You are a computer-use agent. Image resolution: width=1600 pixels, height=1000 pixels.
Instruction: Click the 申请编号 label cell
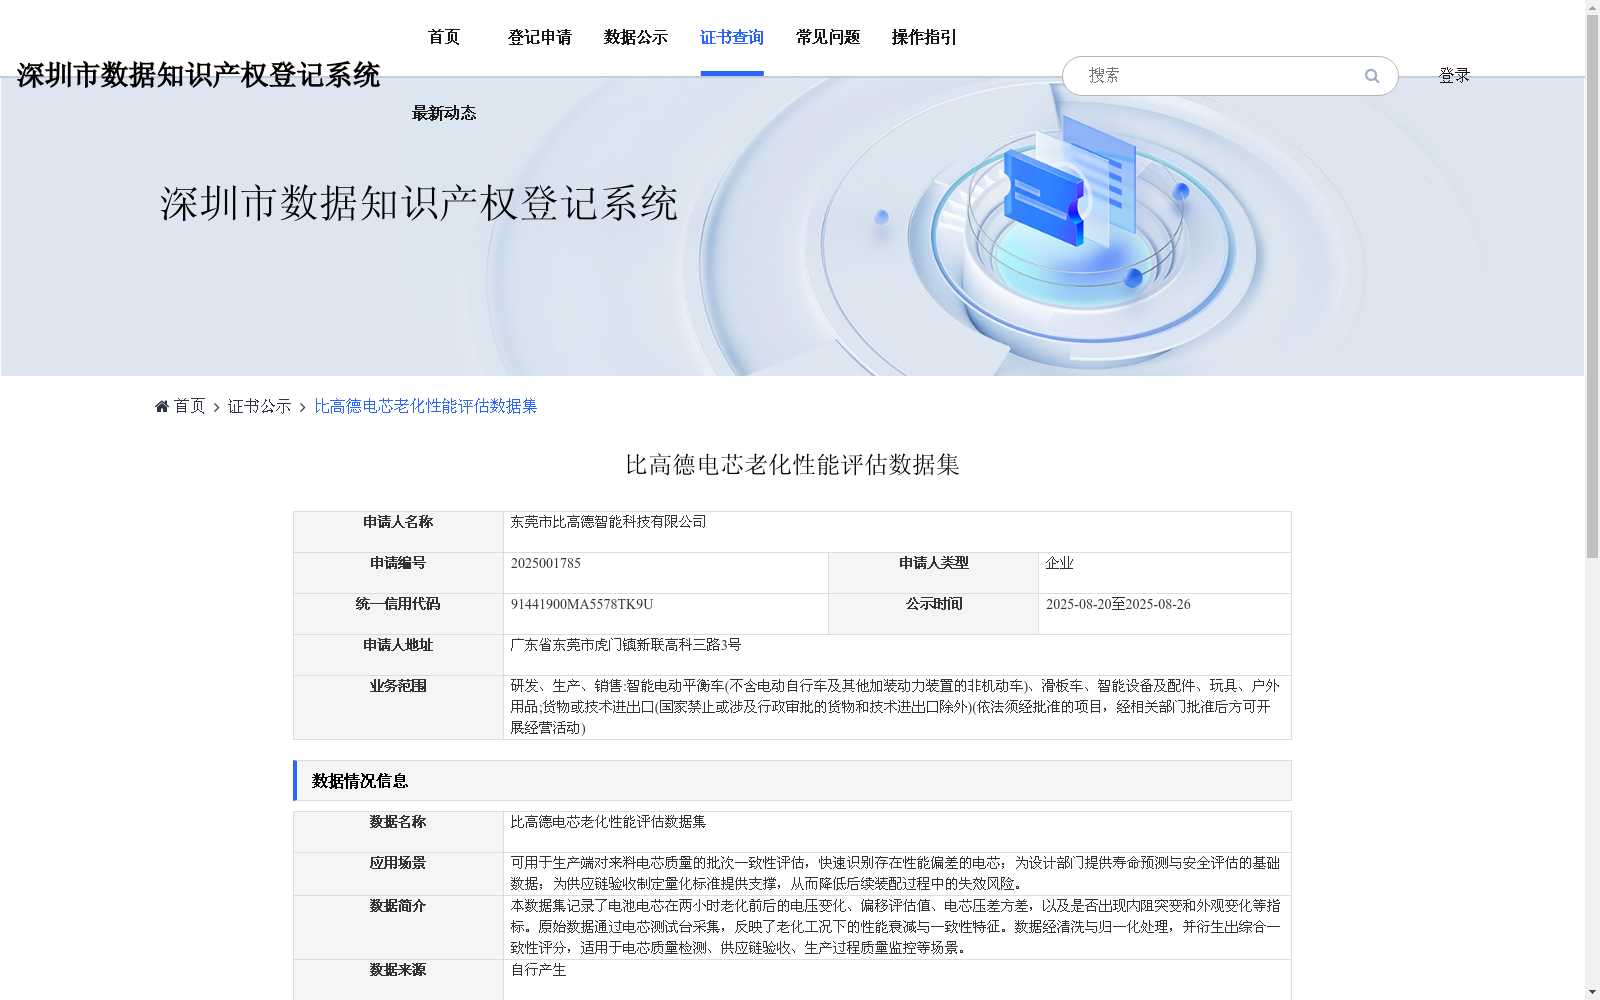398,573
